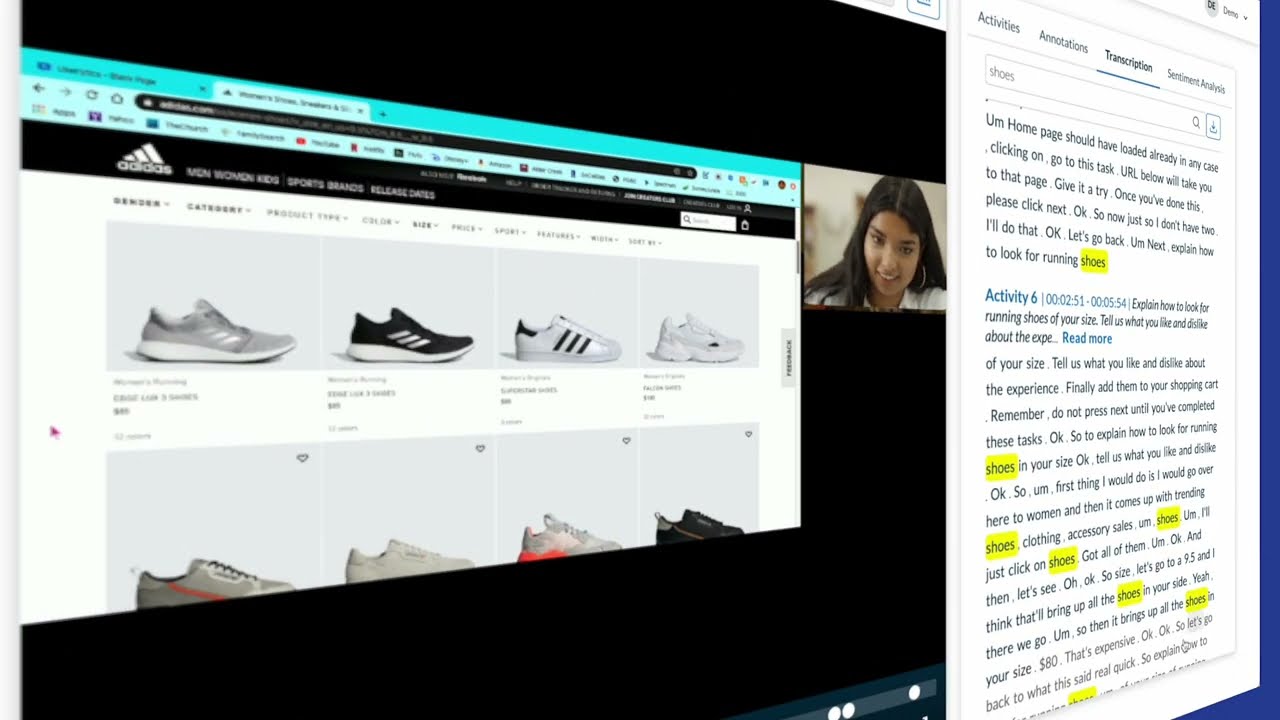Click the Activity 6 heading link
This screenshot has width=1280, height=720.
pos(1011,297)
